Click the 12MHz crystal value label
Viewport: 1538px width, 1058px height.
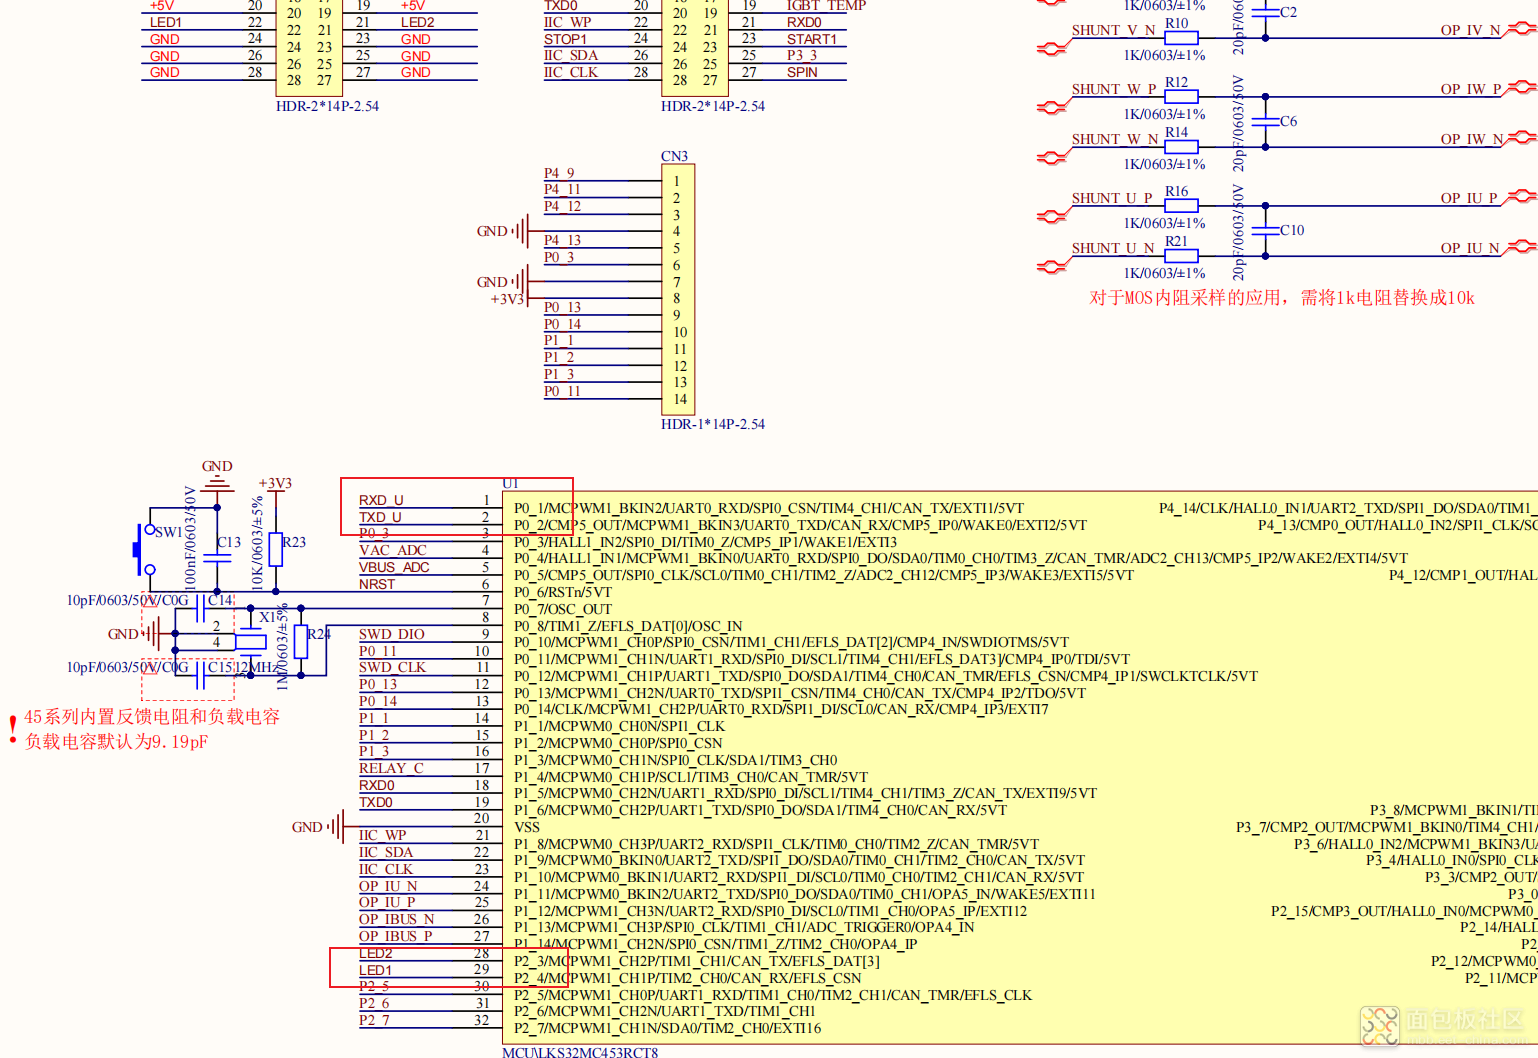258,667
